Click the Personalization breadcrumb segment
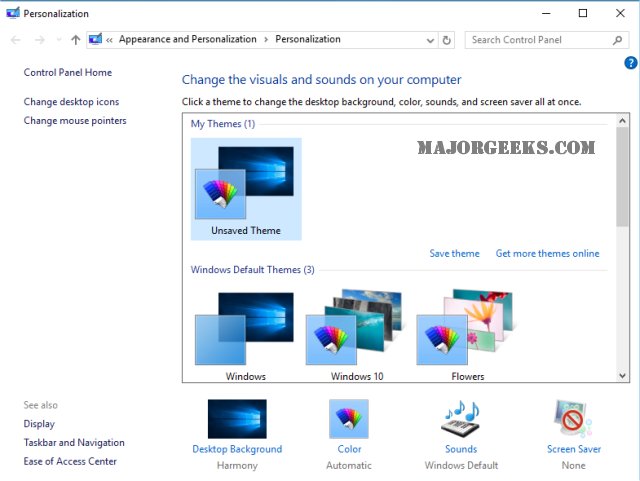Viewport: 640px width, 481px height. tap(308, 39)
